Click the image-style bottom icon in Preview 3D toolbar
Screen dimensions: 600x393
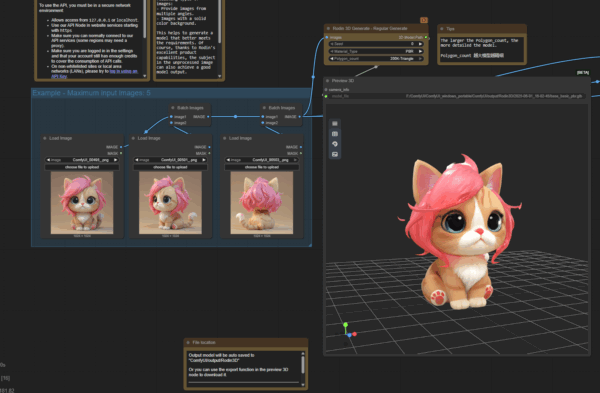335,154
